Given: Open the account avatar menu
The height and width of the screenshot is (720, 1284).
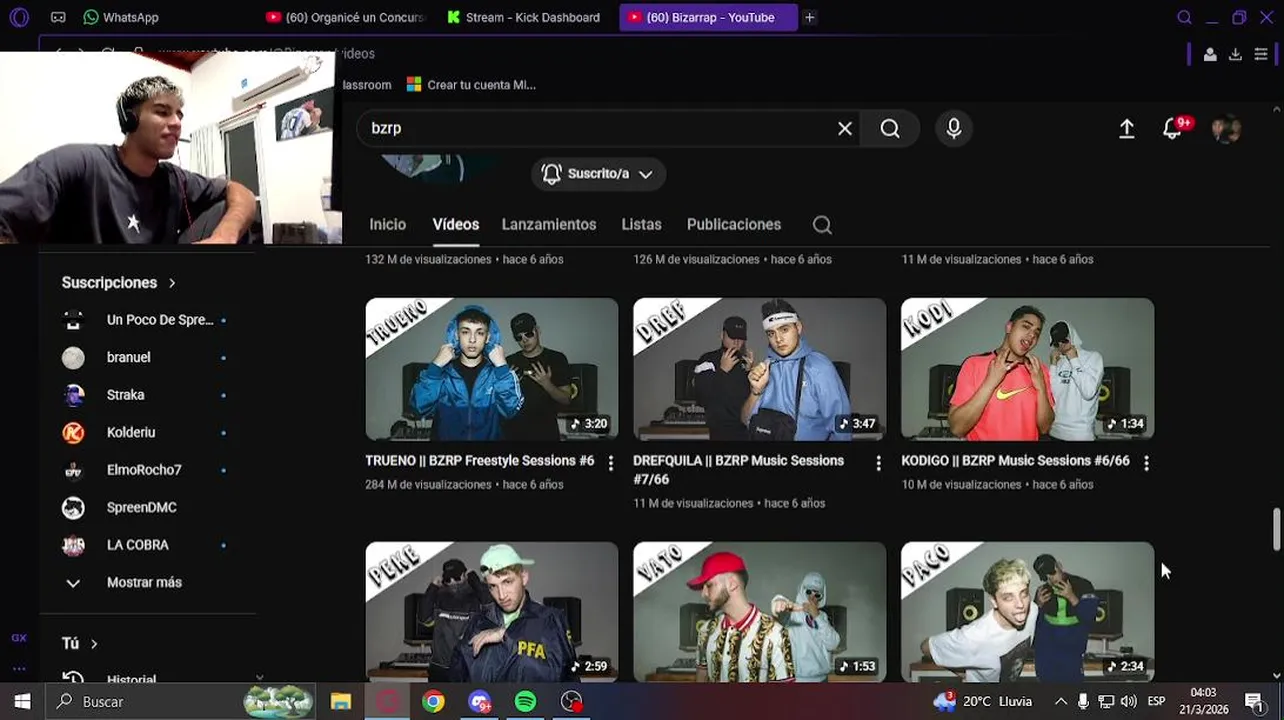Looking at the screenshot, I should coord(1226,129).
